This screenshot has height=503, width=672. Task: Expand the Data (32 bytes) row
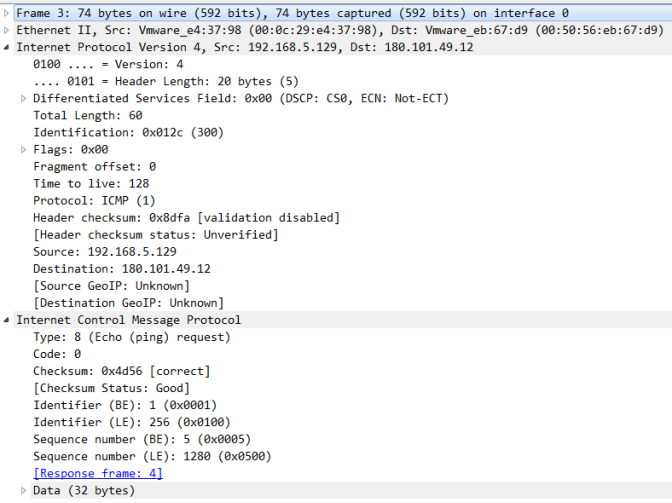click(x=24, y=490)
